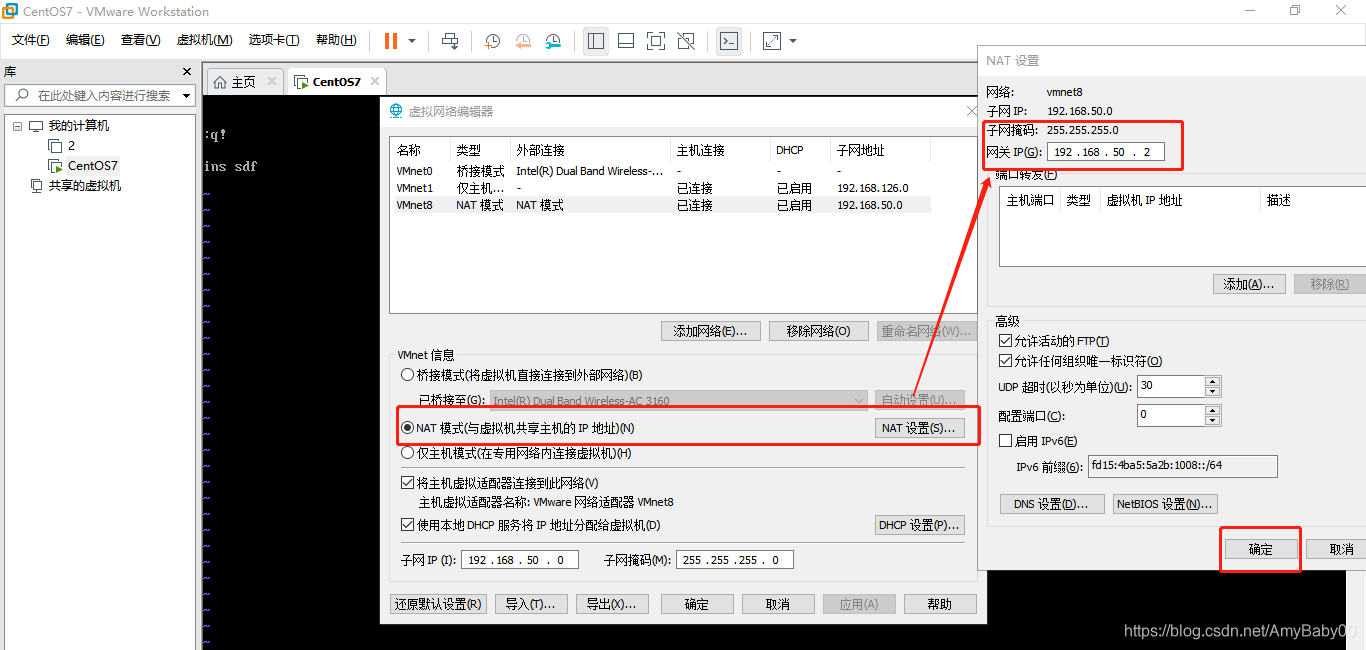
Task: Click the full screen mode icon
Action: [656, 41]
